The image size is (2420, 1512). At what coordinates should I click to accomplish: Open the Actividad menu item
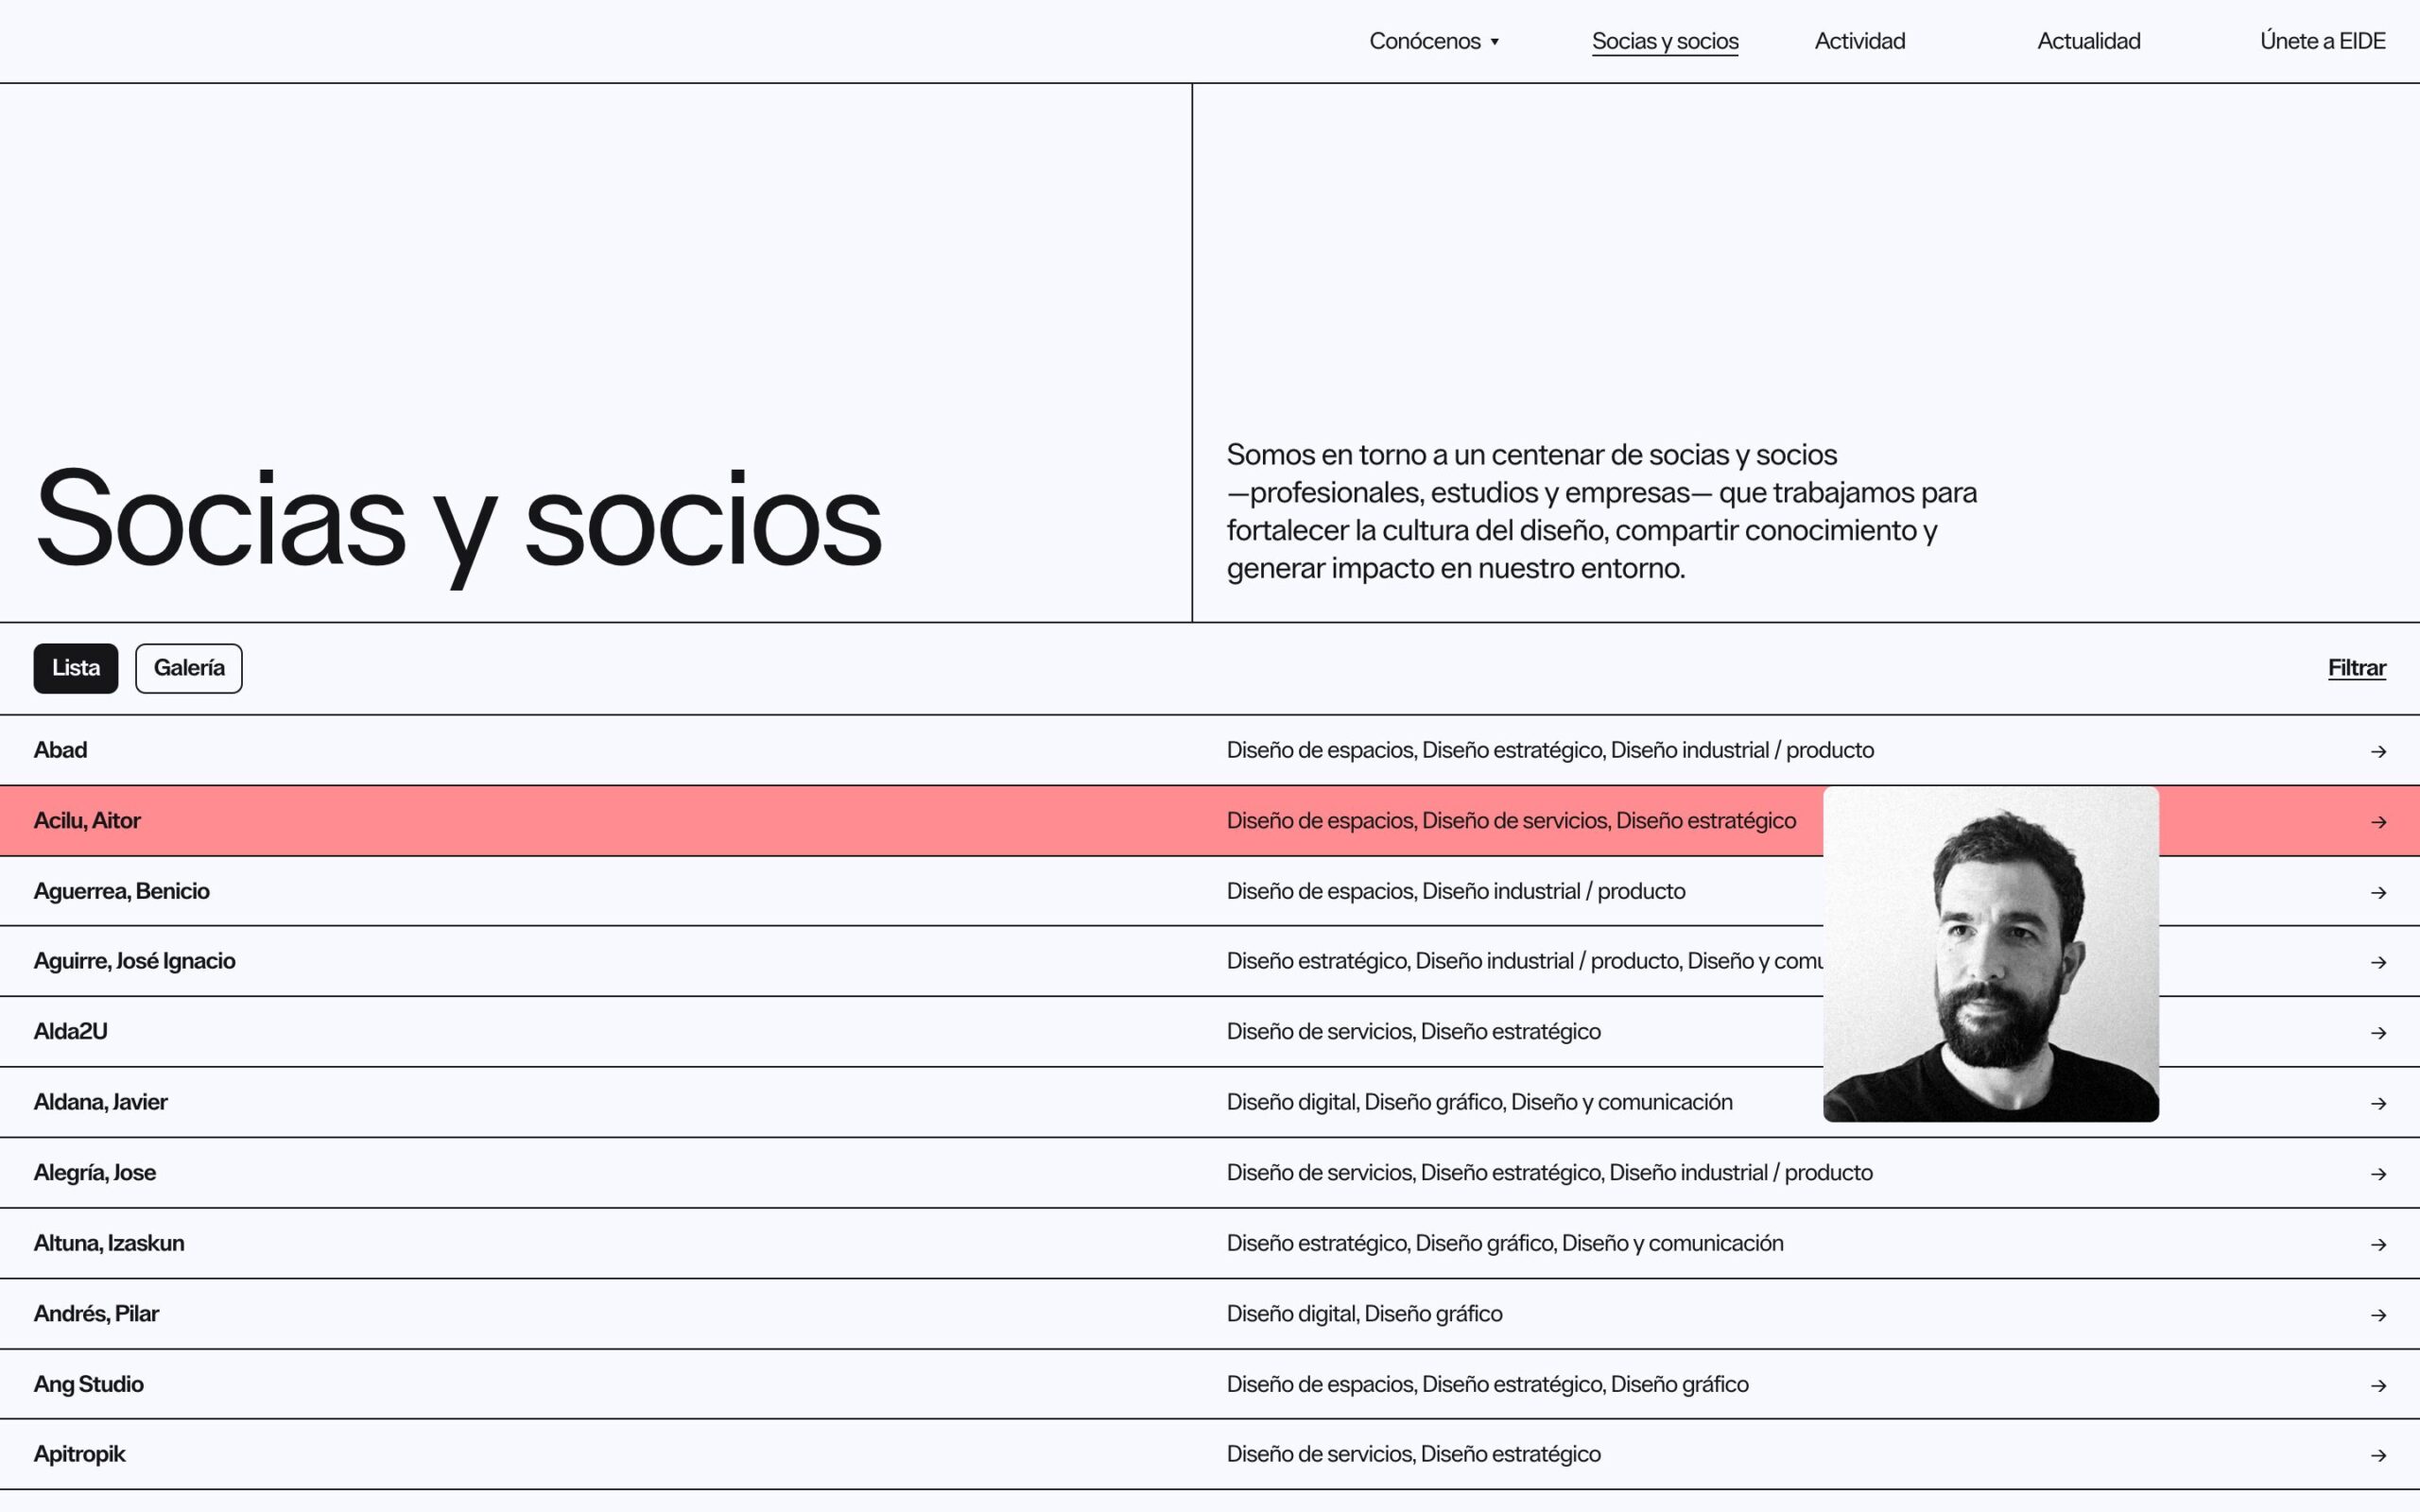1859,41
